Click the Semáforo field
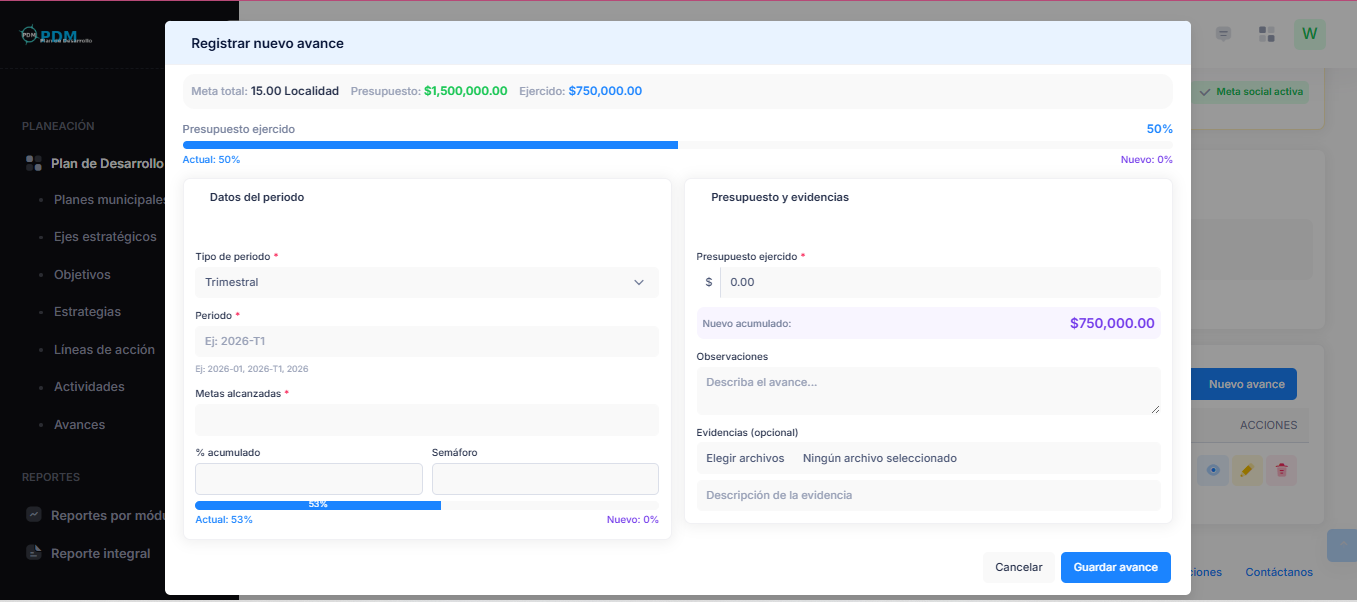Viewport: 1357px width, 602px height. point(545,479)
